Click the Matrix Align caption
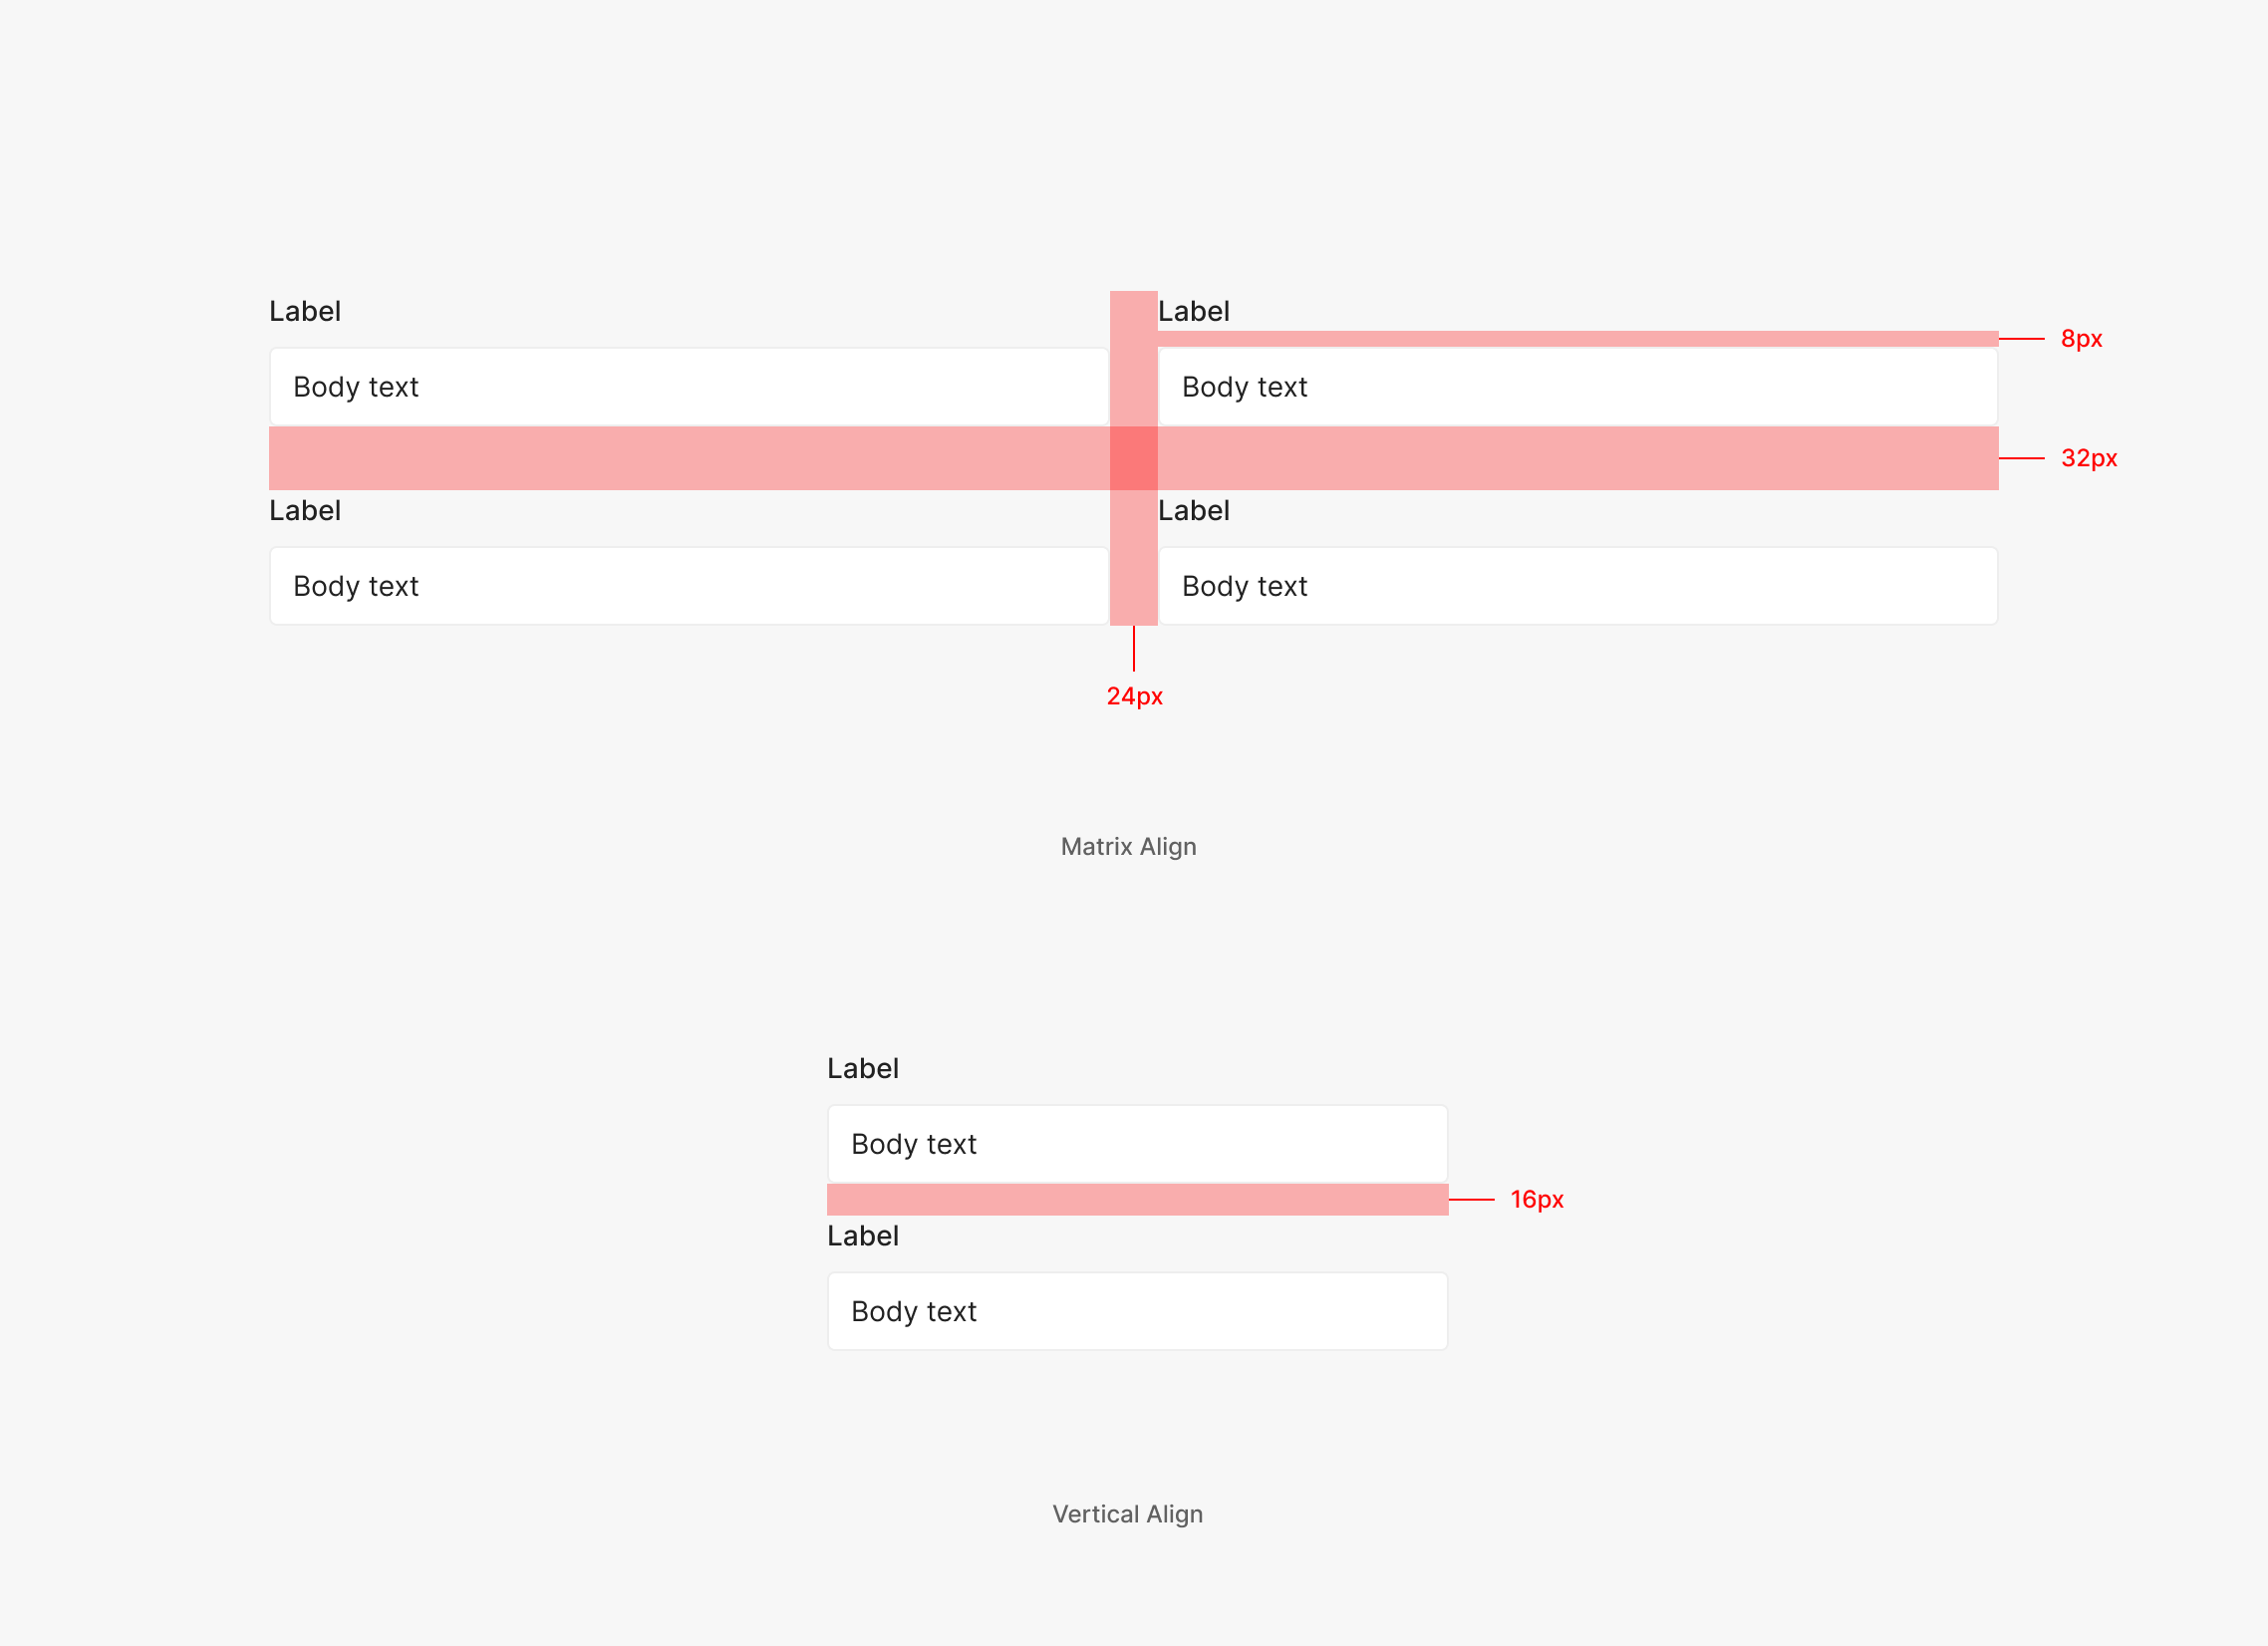Viewport: 2268px width, 1646px height. tap(1128, 847)
